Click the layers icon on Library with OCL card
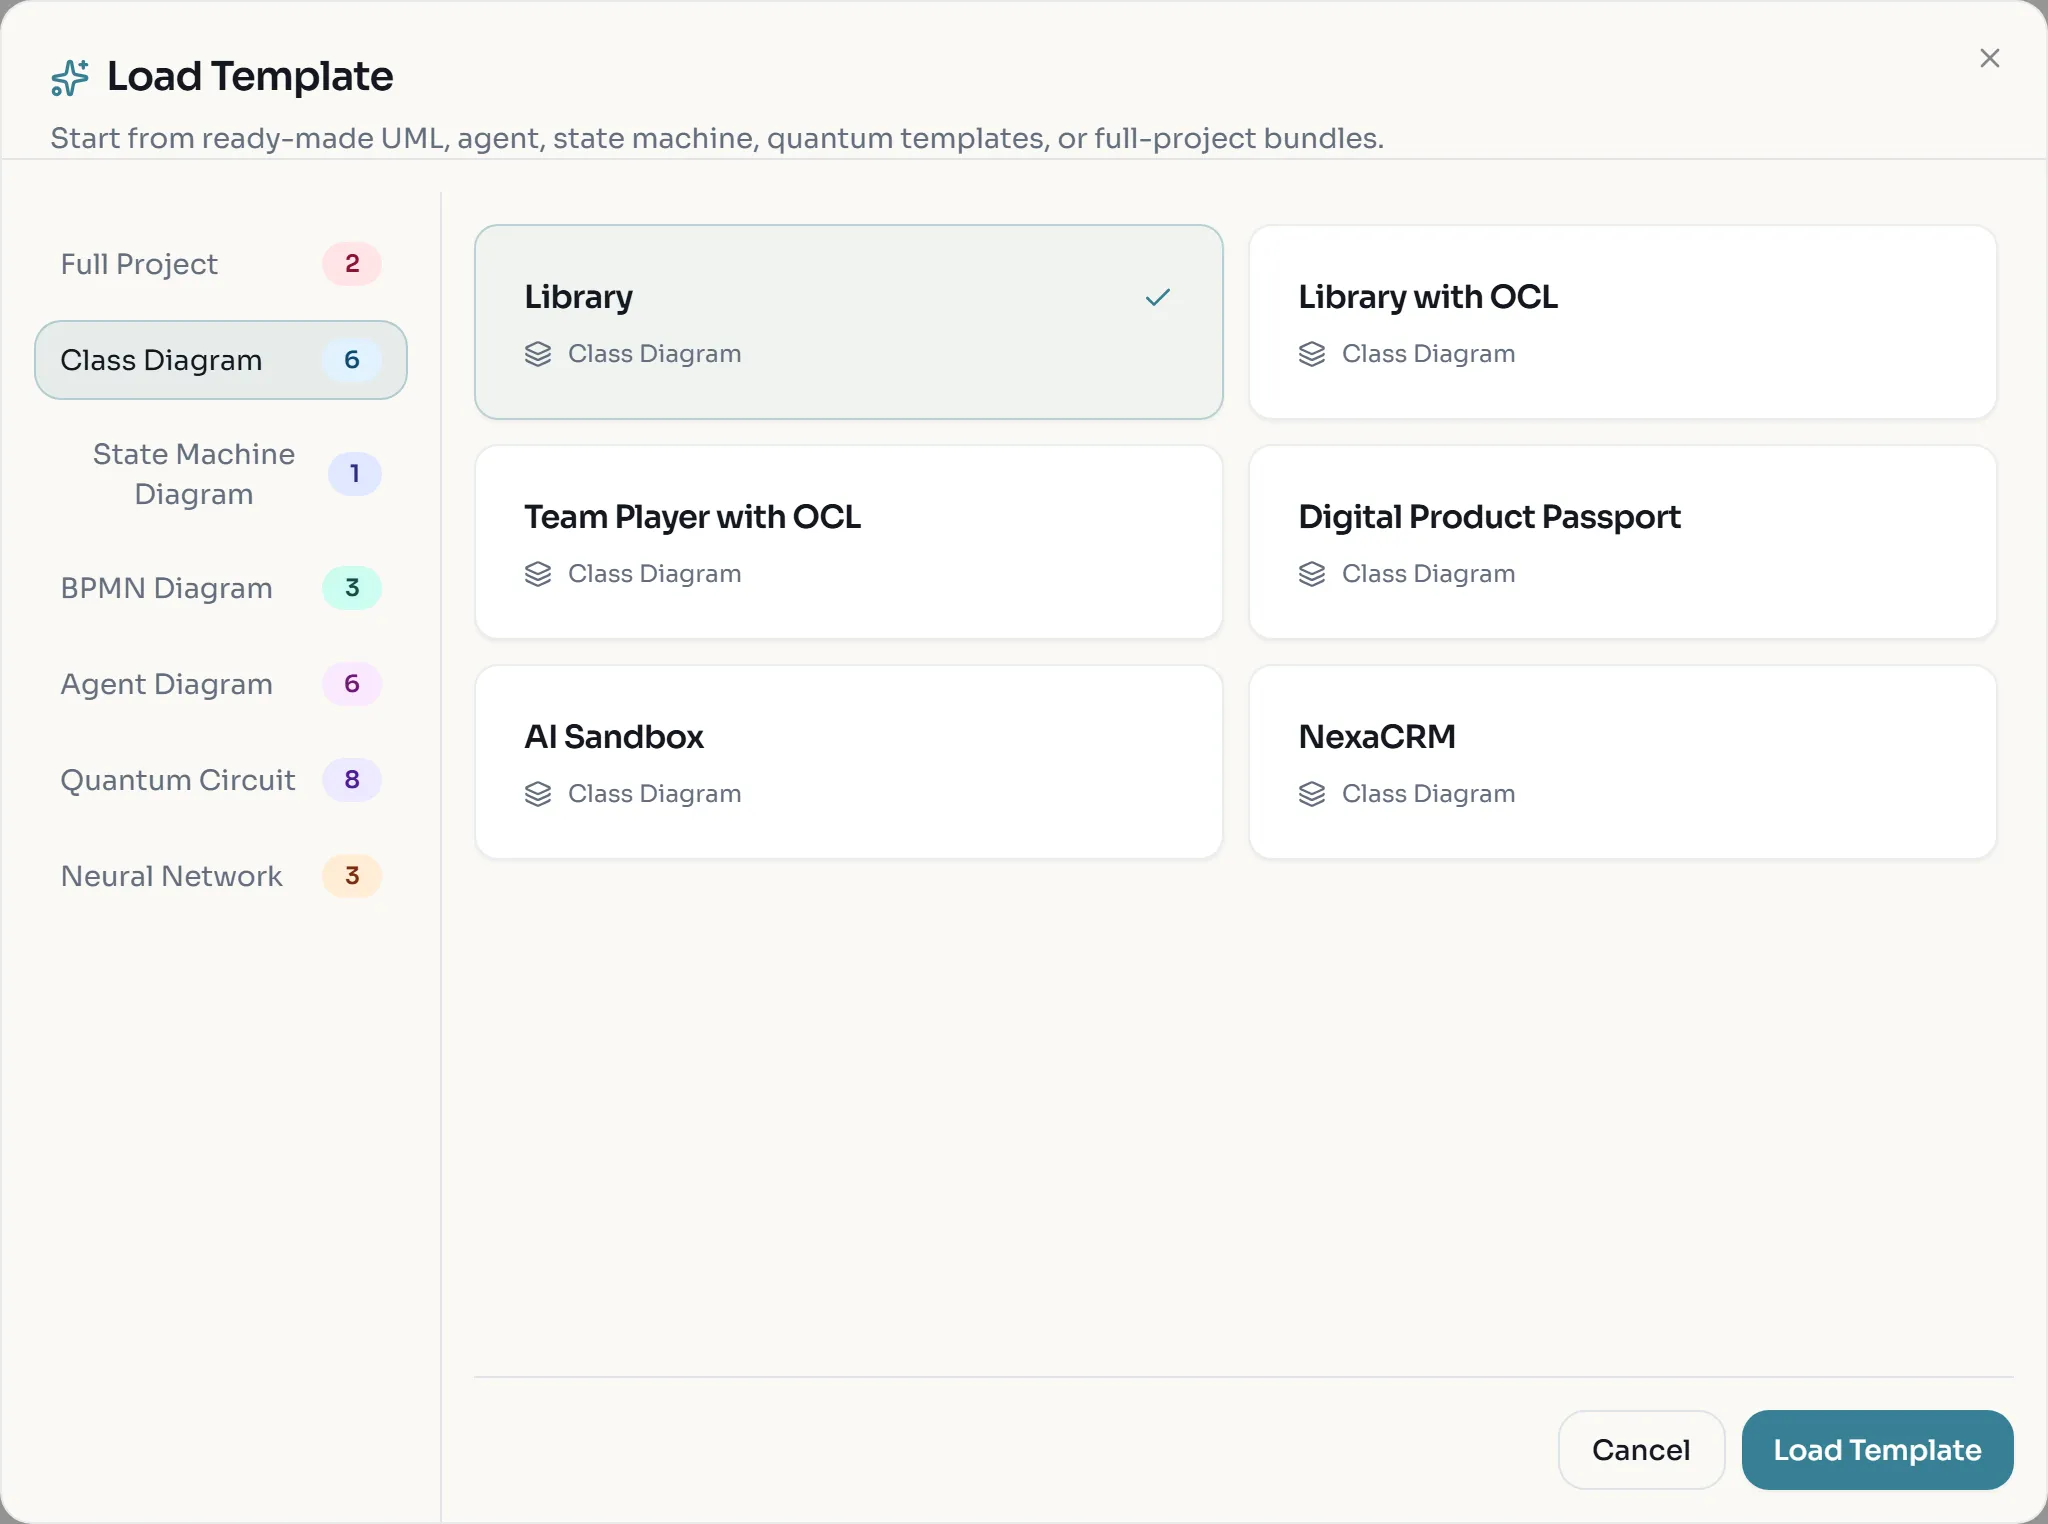Viewport: 2048px width, 1524px height. (x=1312, y=354)
